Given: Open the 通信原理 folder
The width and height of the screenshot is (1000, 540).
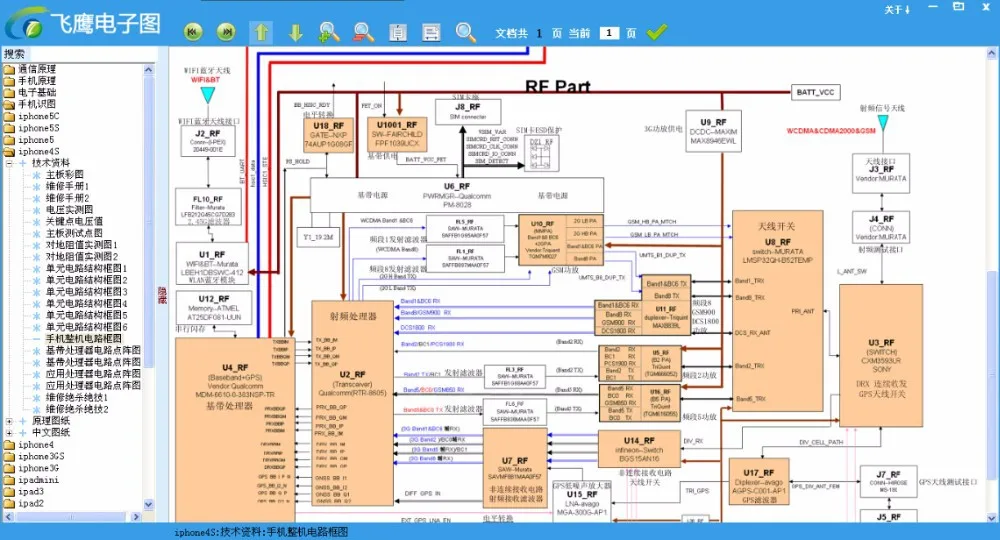Looking at the screenshot, I should coord(36,69).
